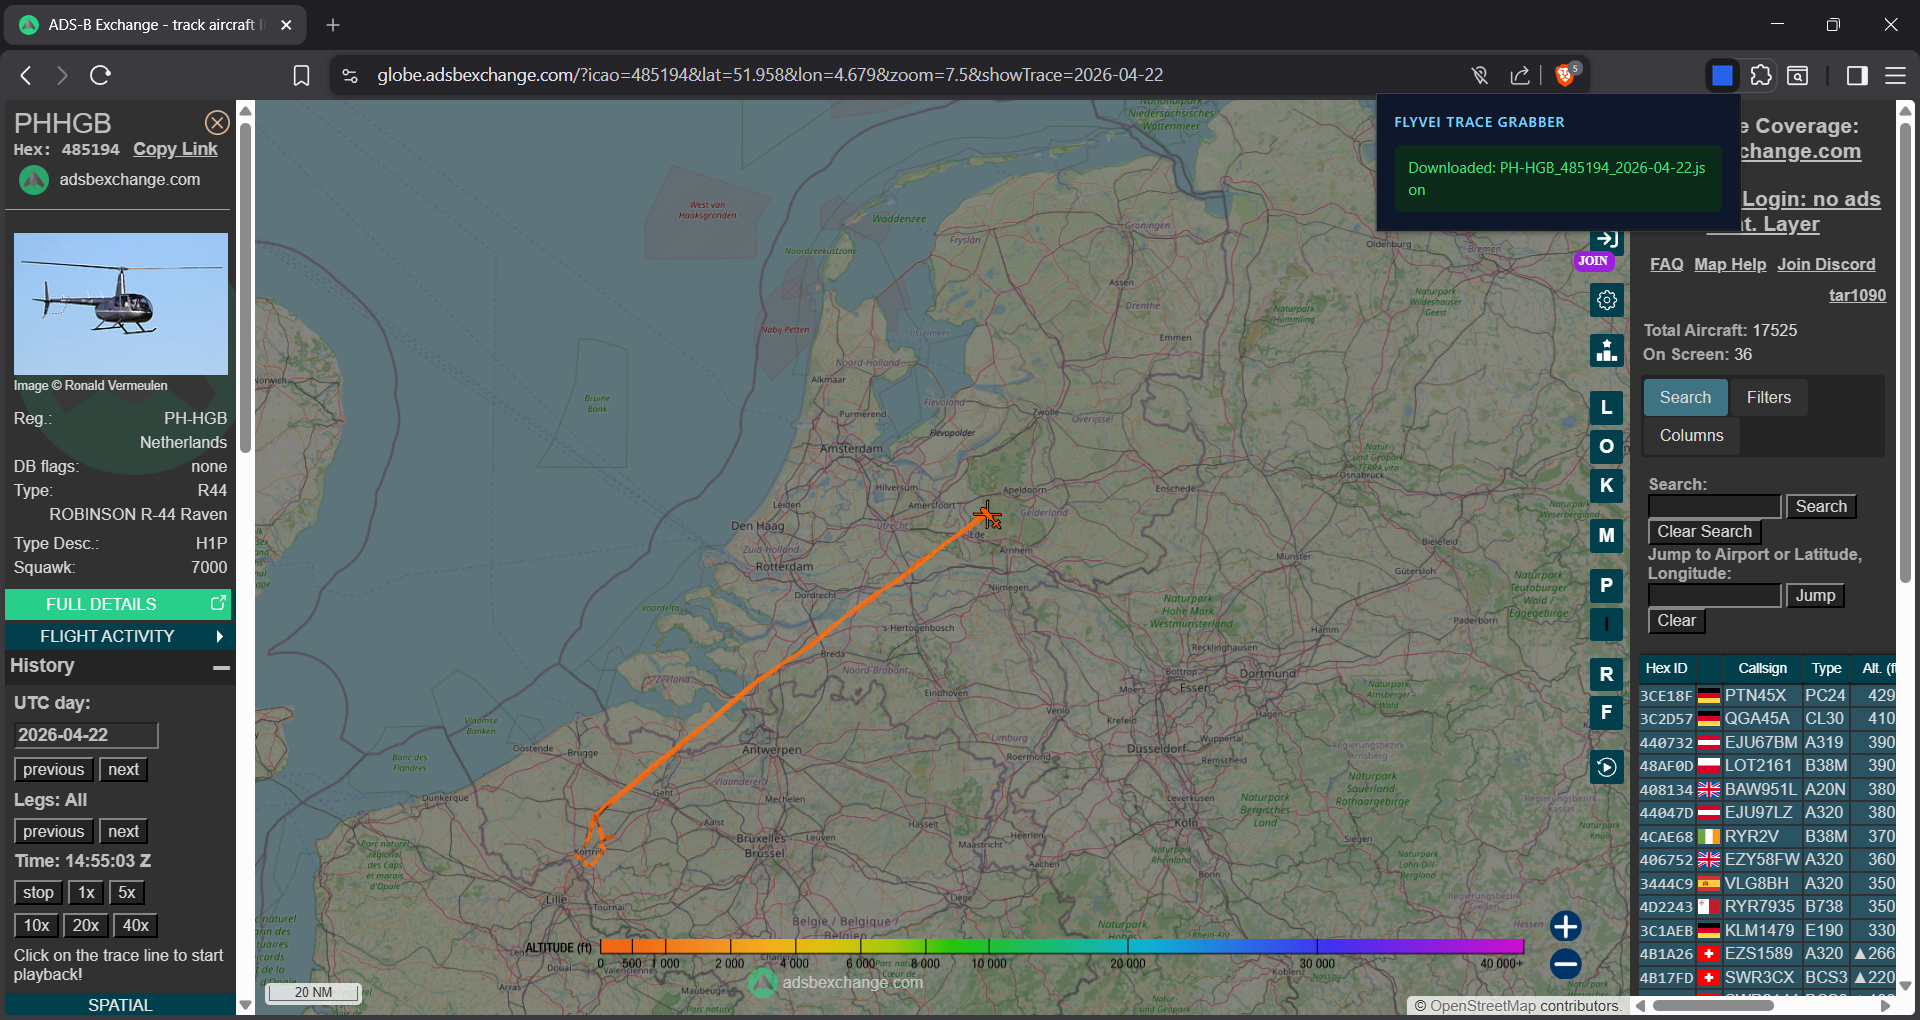Click the share page icon
This screenshot has width=1920, height=1020.
[1520, 75]
